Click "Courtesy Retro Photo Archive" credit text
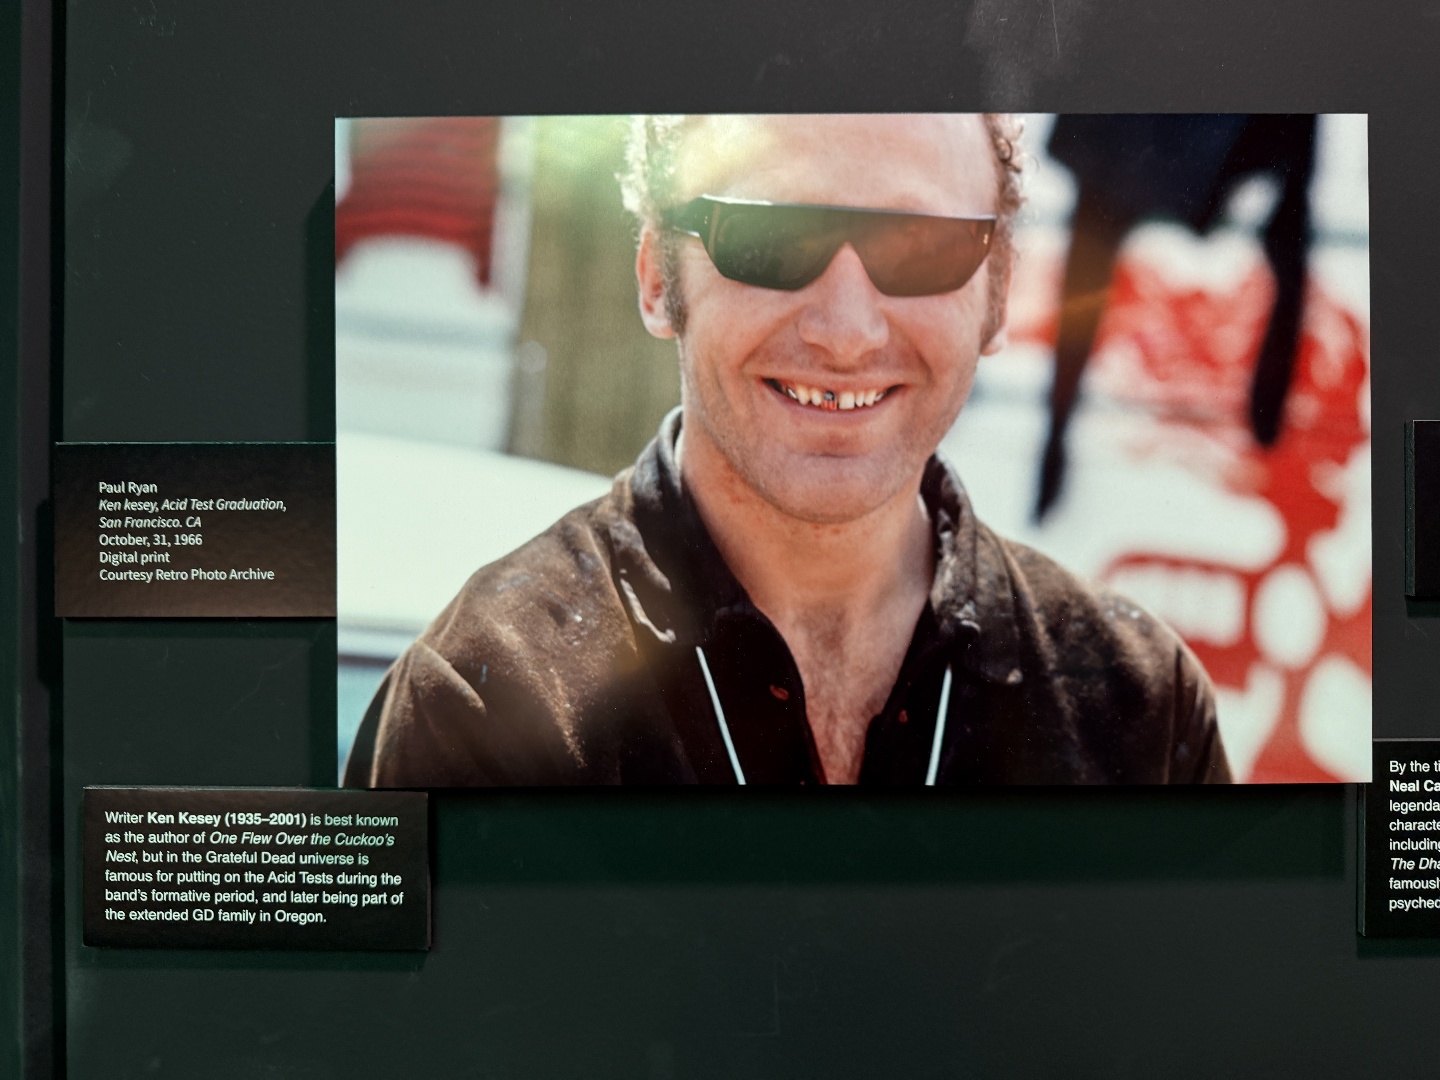Viewport: 1440px width, 1080px height. point(186,574)
